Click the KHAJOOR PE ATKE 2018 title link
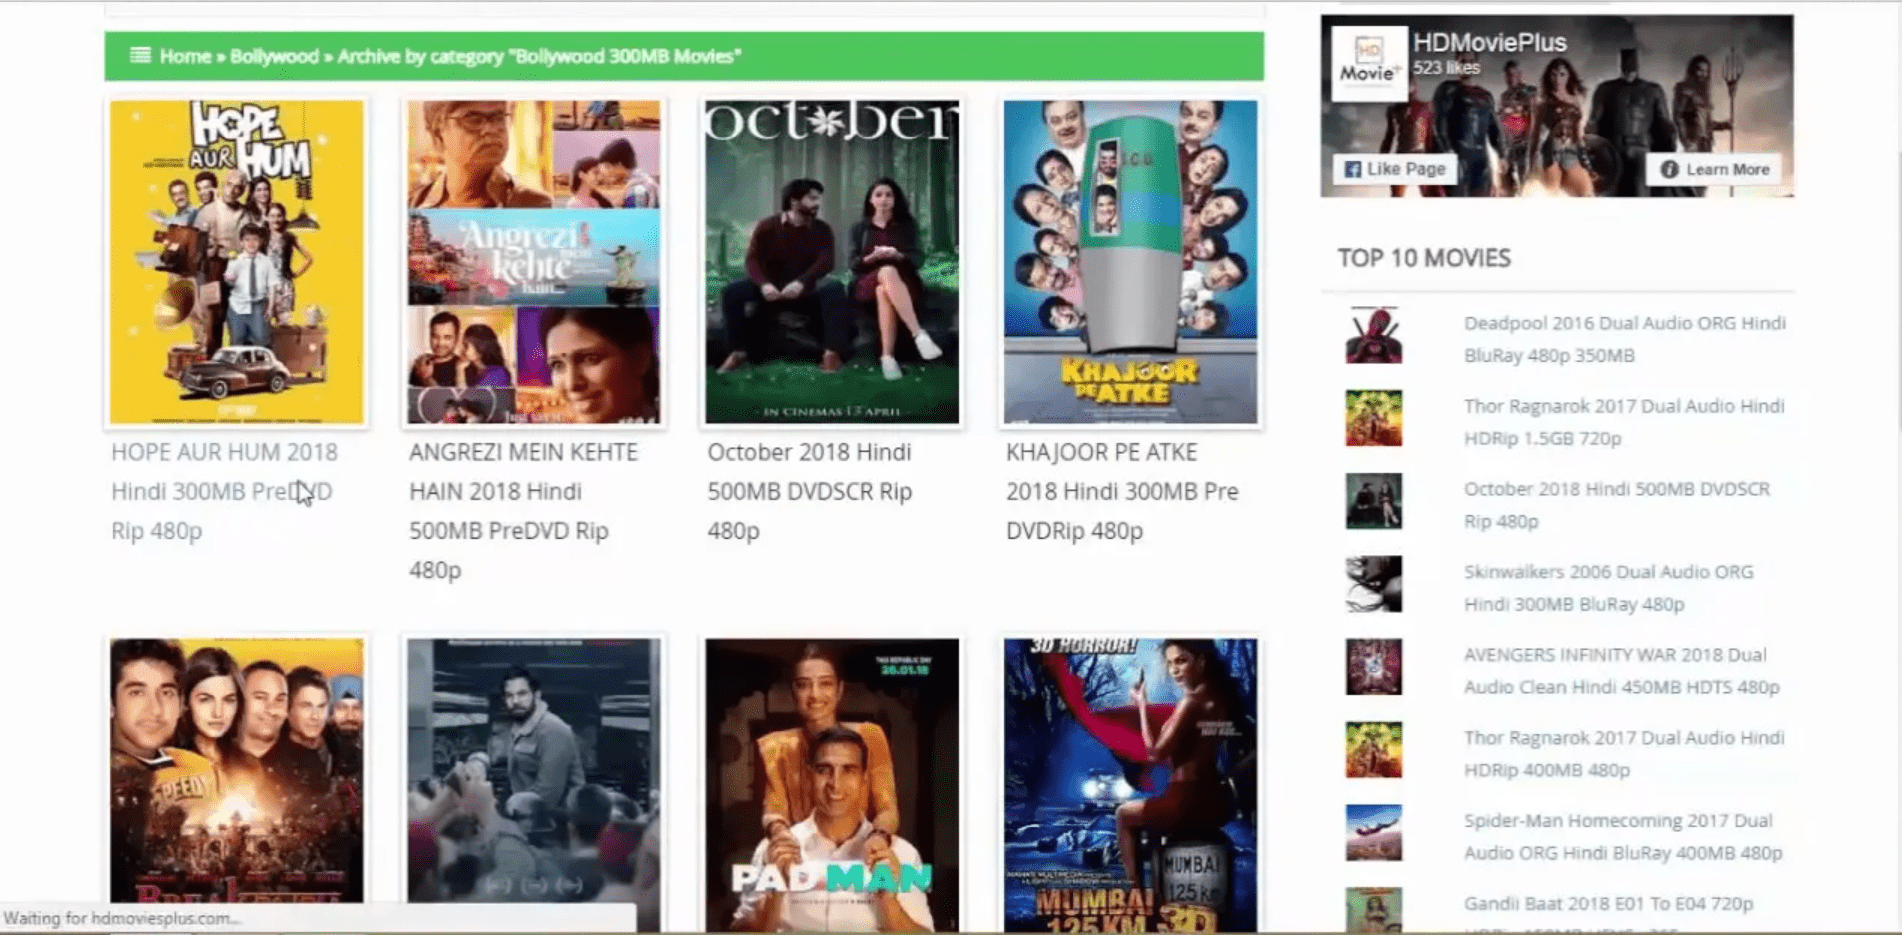The width and height of the screenshot is (1902, 935). click(1122, 491)
